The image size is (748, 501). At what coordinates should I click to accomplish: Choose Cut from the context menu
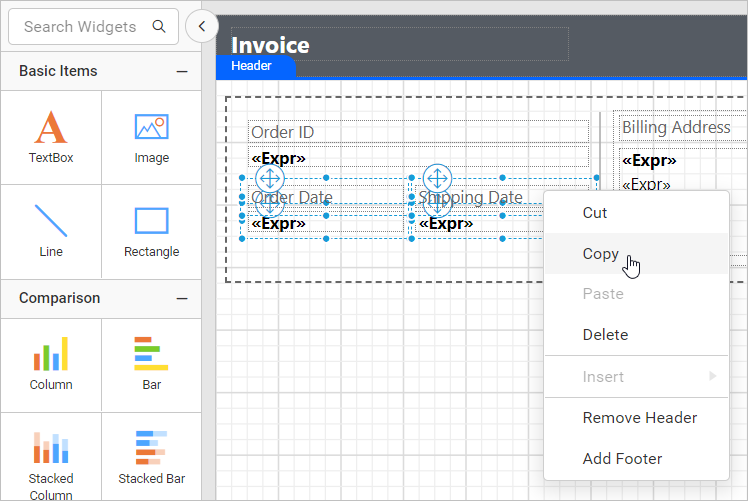click(595, 213)
